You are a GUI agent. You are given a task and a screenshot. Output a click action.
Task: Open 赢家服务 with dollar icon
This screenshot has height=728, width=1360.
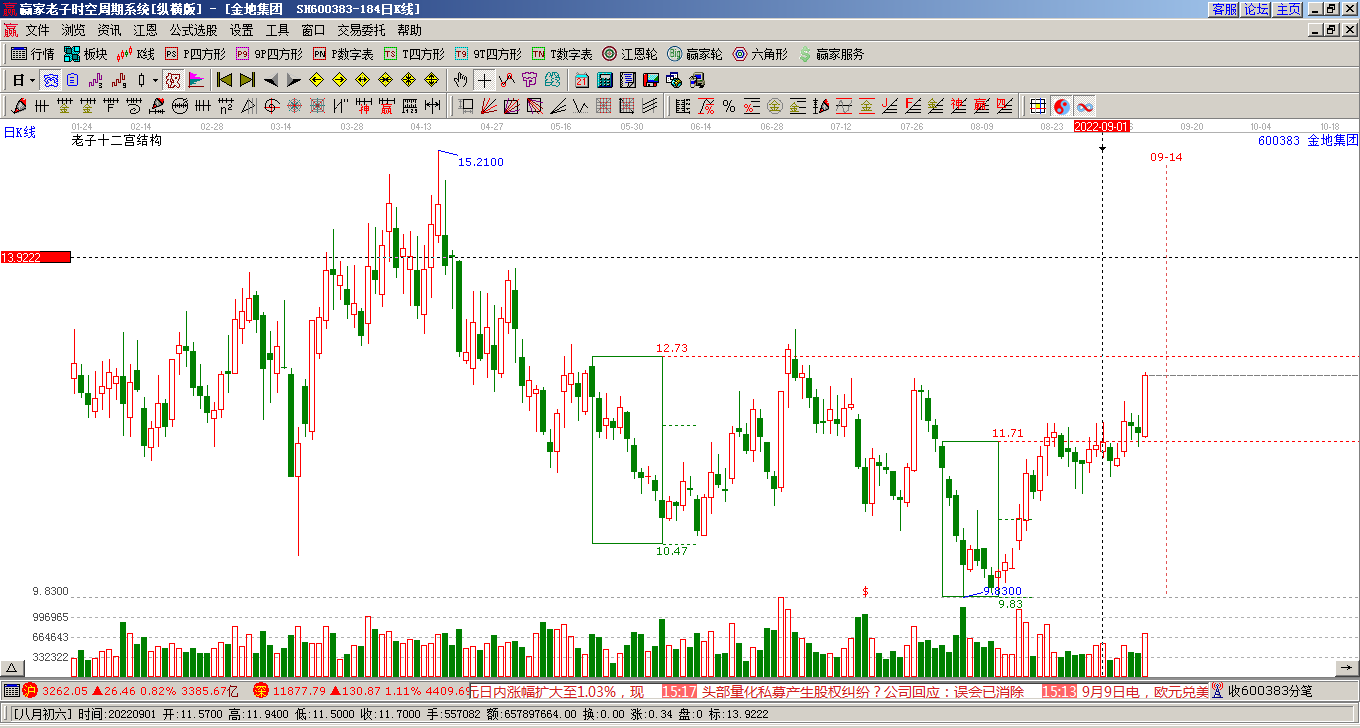[831, 54]
